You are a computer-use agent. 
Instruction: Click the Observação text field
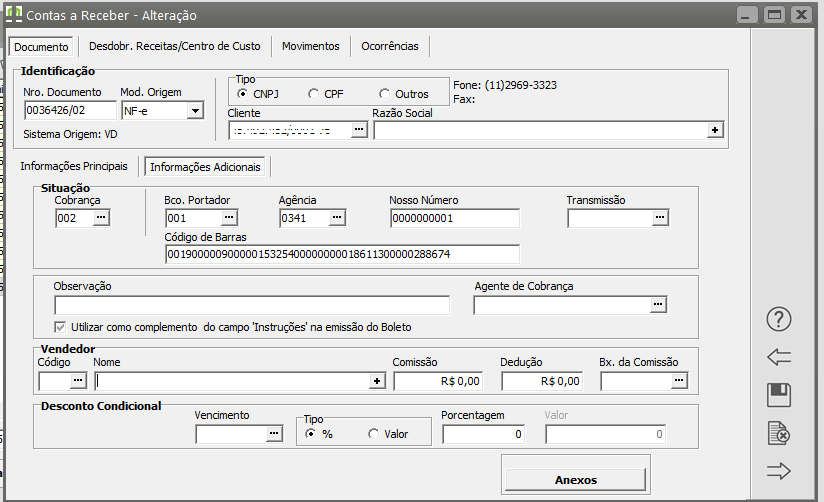[x=252, y=305]
